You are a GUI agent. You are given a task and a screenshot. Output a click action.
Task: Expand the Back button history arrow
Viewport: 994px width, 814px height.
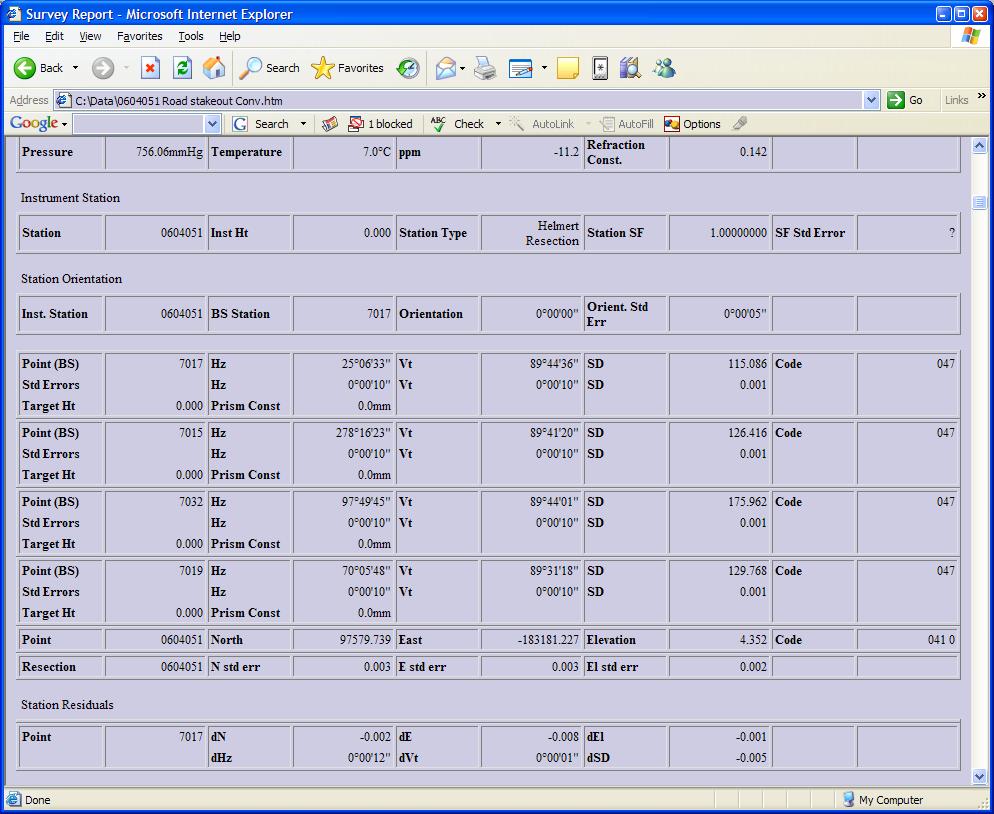(75, 68)
